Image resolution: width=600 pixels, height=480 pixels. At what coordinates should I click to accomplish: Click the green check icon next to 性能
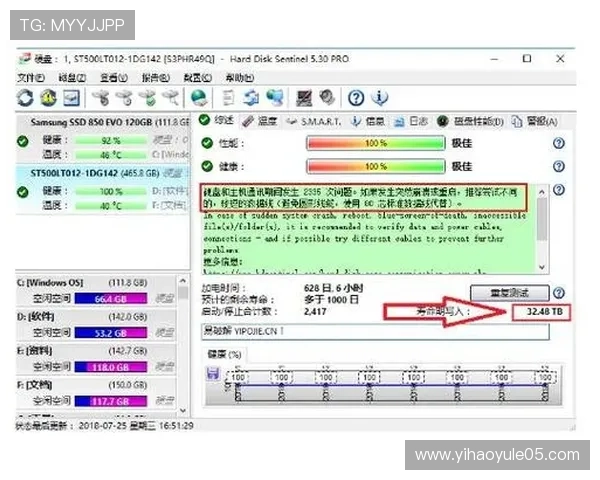coord(207,143)
